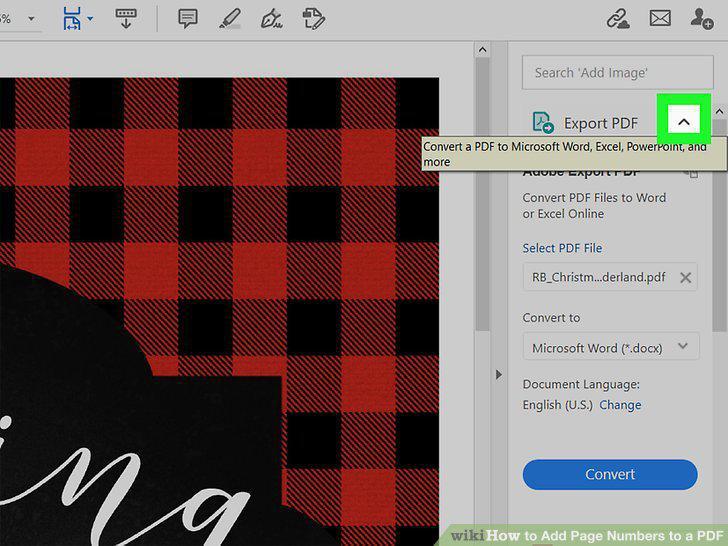Click the Export PDF tool icon

[x=543, y=123]
